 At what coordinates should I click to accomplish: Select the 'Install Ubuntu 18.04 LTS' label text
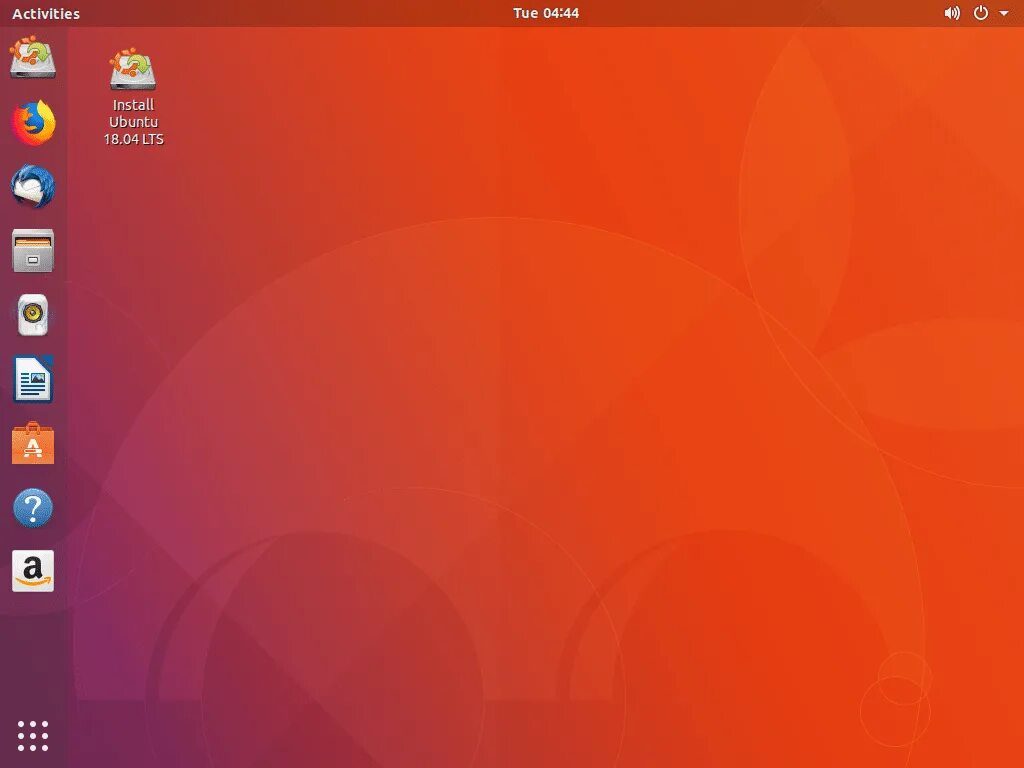(133, 122)
